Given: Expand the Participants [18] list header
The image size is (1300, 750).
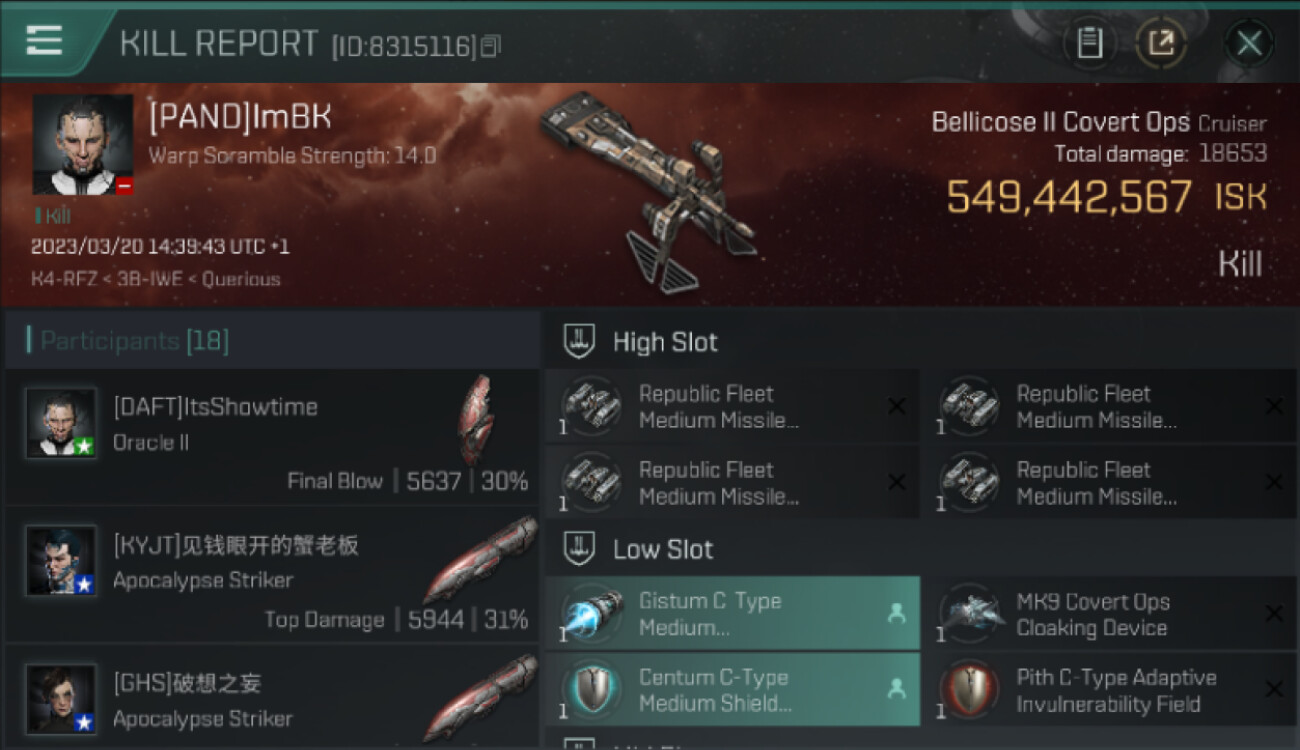Looking at the screenshot, I should pyautogui.click(x=272, y=341).
